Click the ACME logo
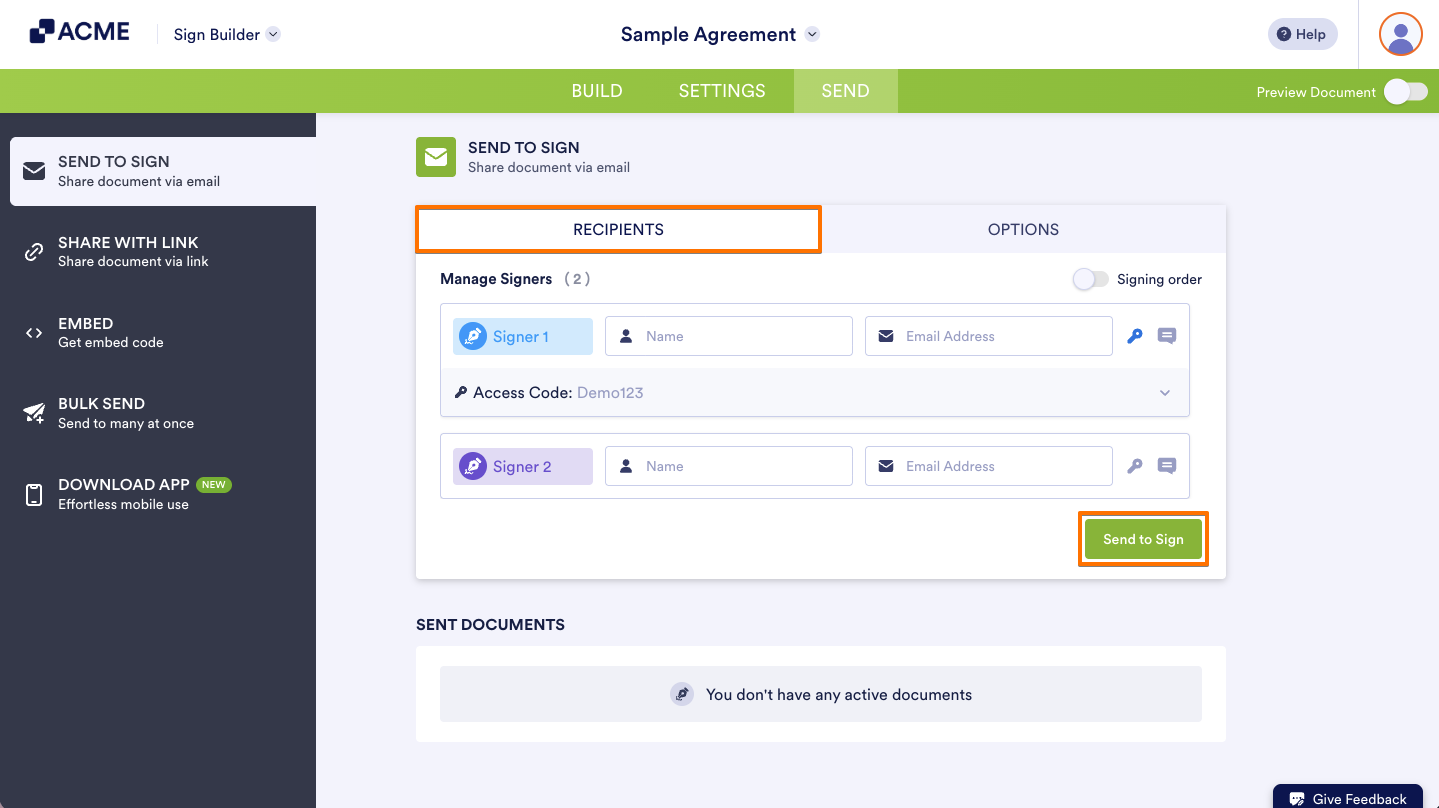 [x=80, y=32]
